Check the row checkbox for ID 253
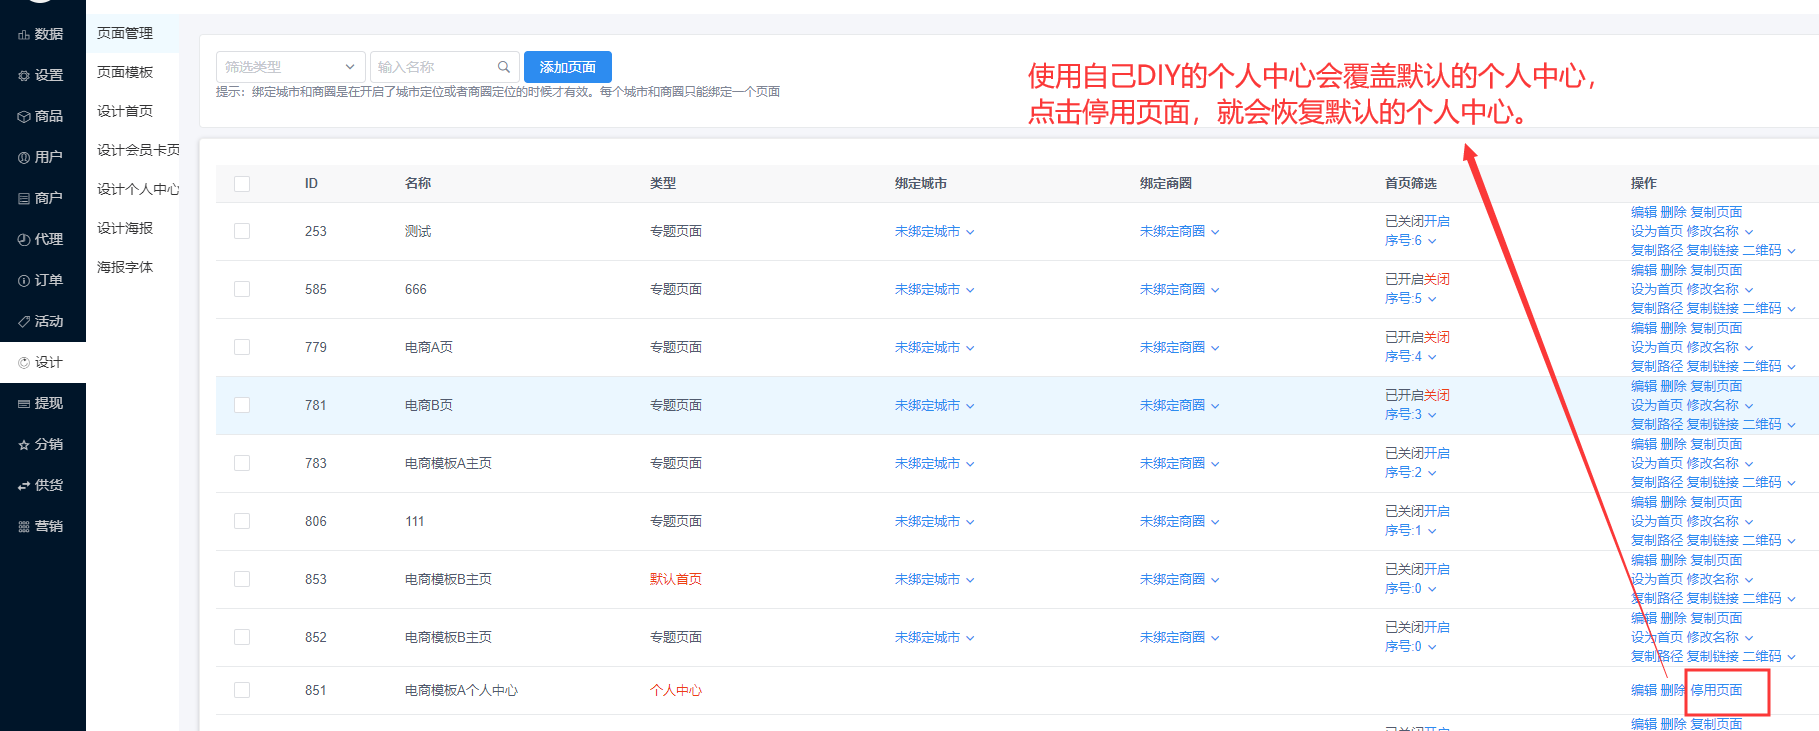The height and width of the screenshot is (731, 1819). 242,231
